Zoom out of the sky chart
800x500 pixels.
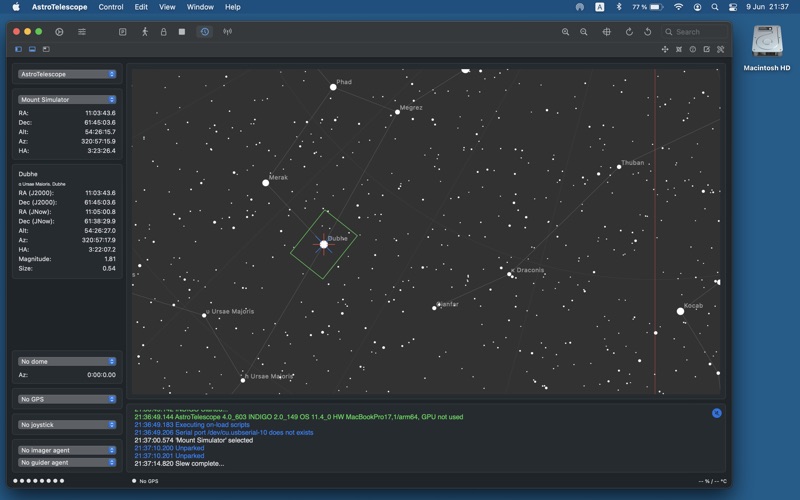click(584, 32)
